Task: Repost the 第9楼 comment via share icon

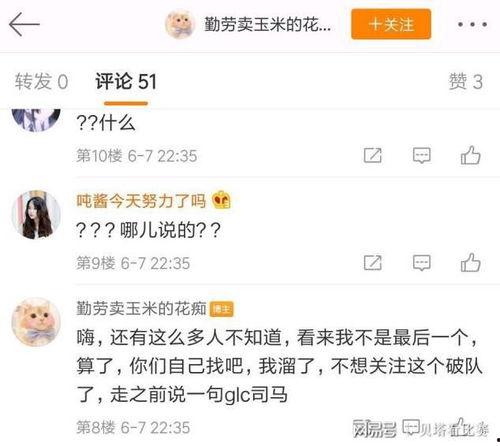Action: pos(373,263)
